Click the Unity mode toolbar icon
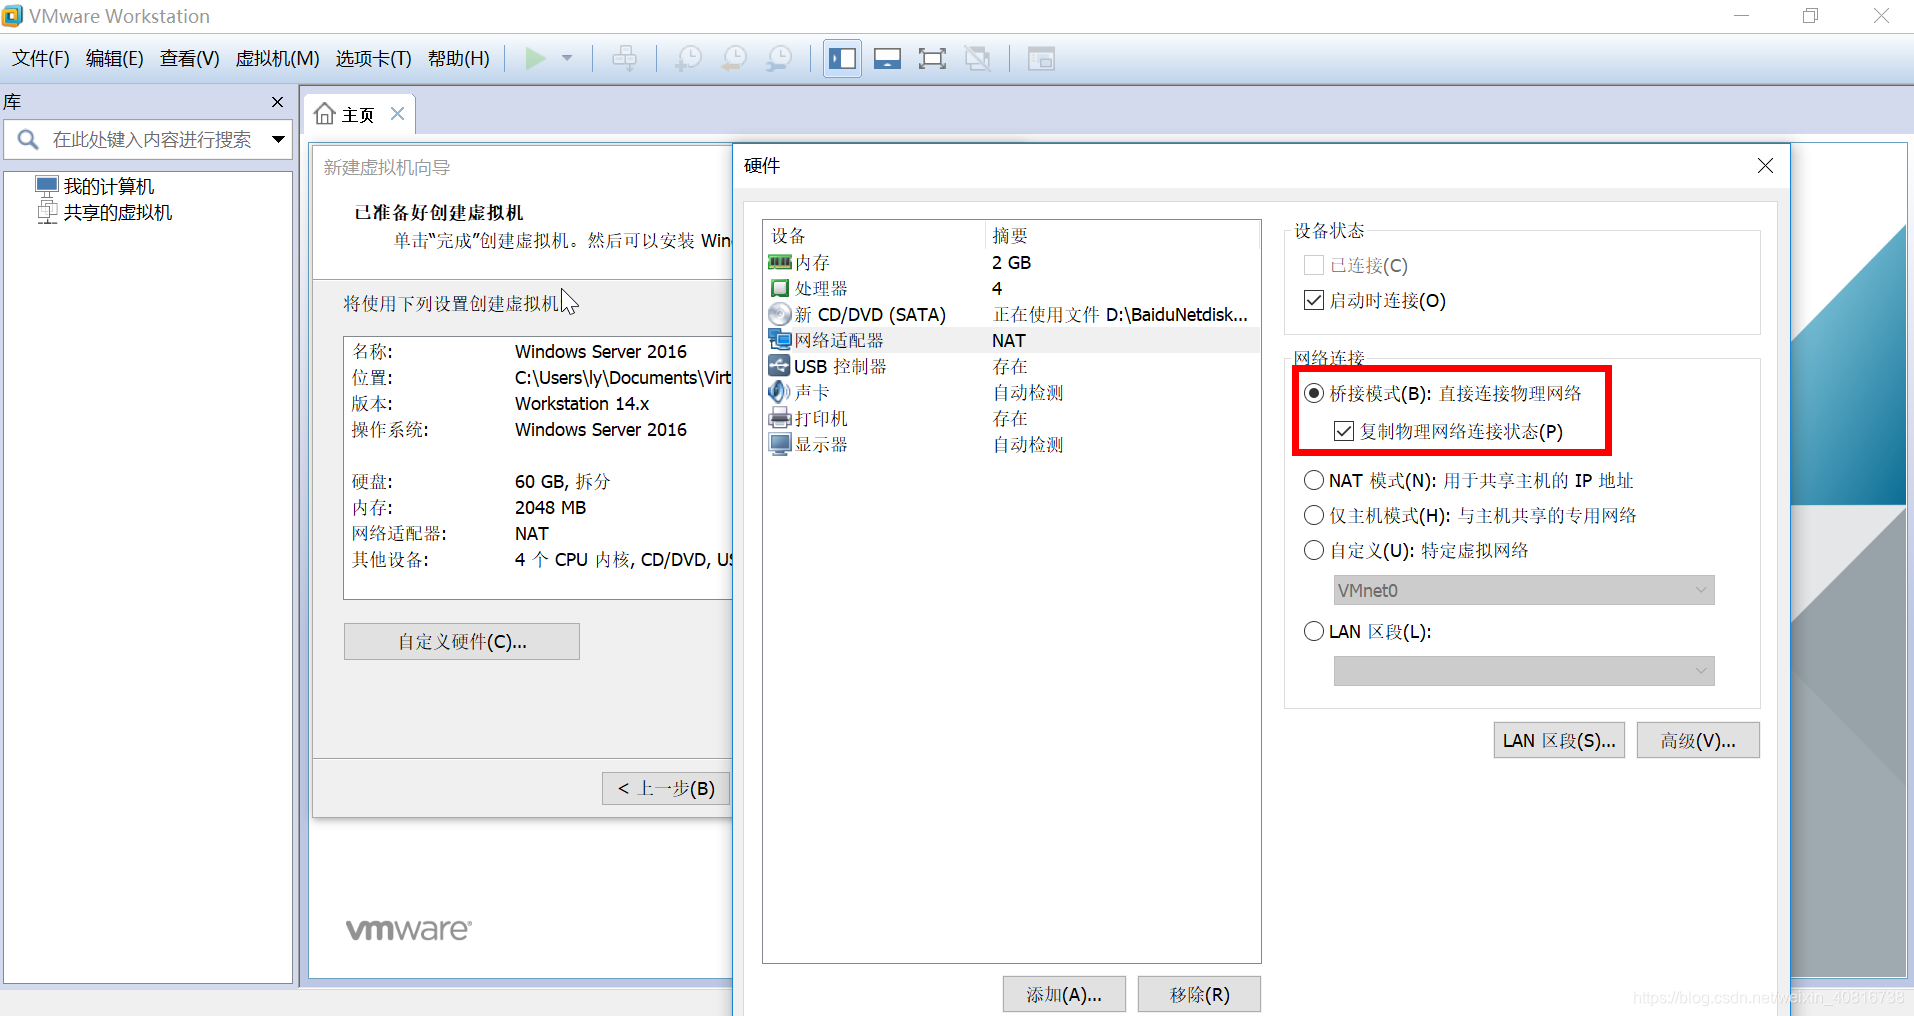Screen dimensions: 1914x1016 point(977,59)
